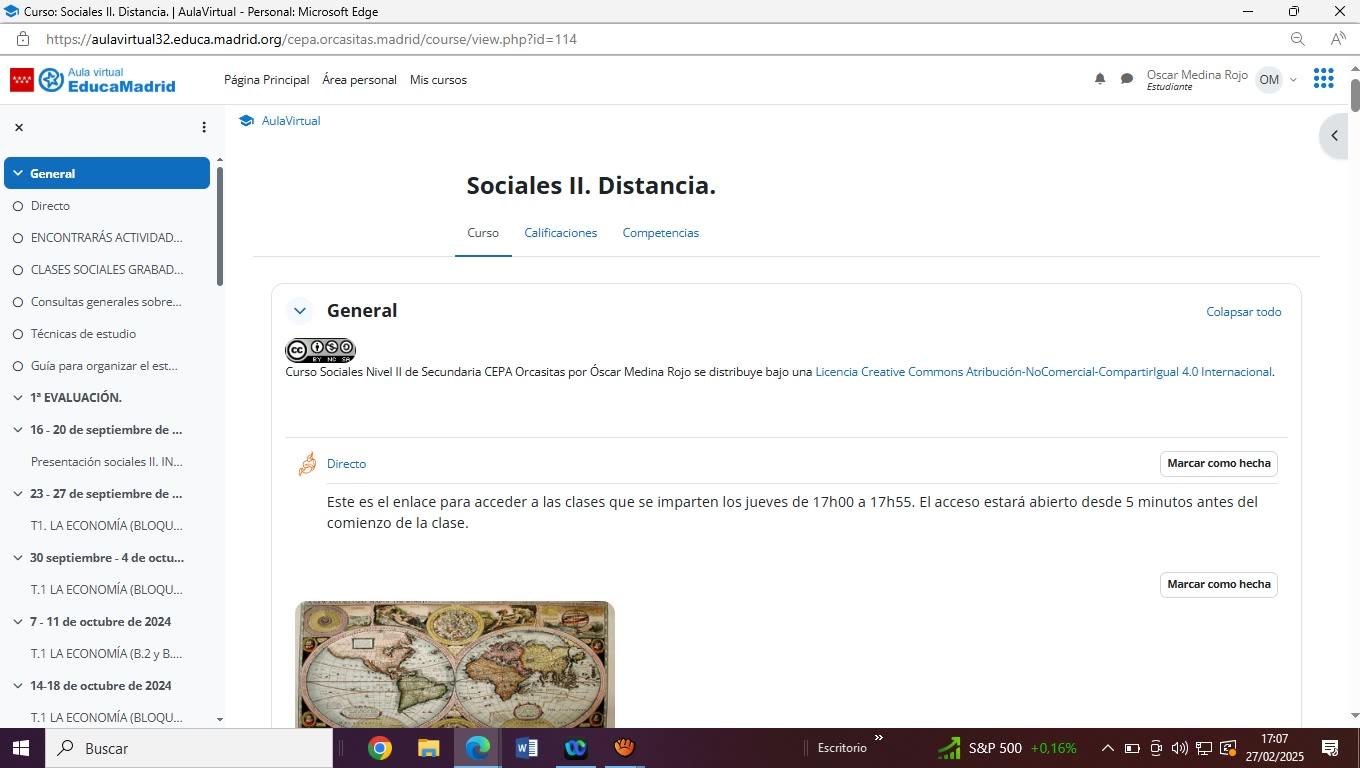Open the Windows Start menu
The width and height of the screenshot is (1360, 768).
point(22,748)
